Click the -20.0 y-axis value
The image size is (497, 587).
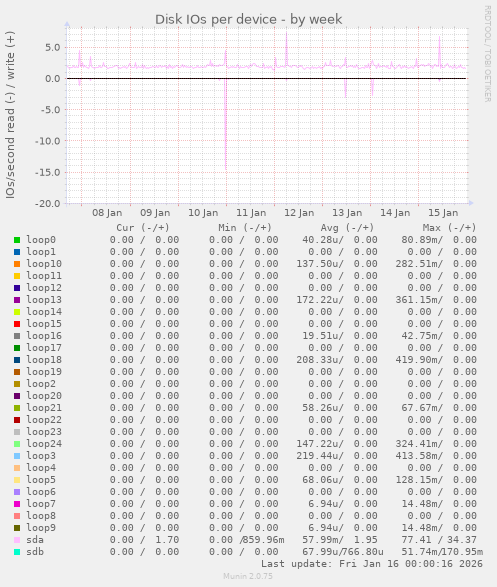pyautogui.click(x=48, y=204)
